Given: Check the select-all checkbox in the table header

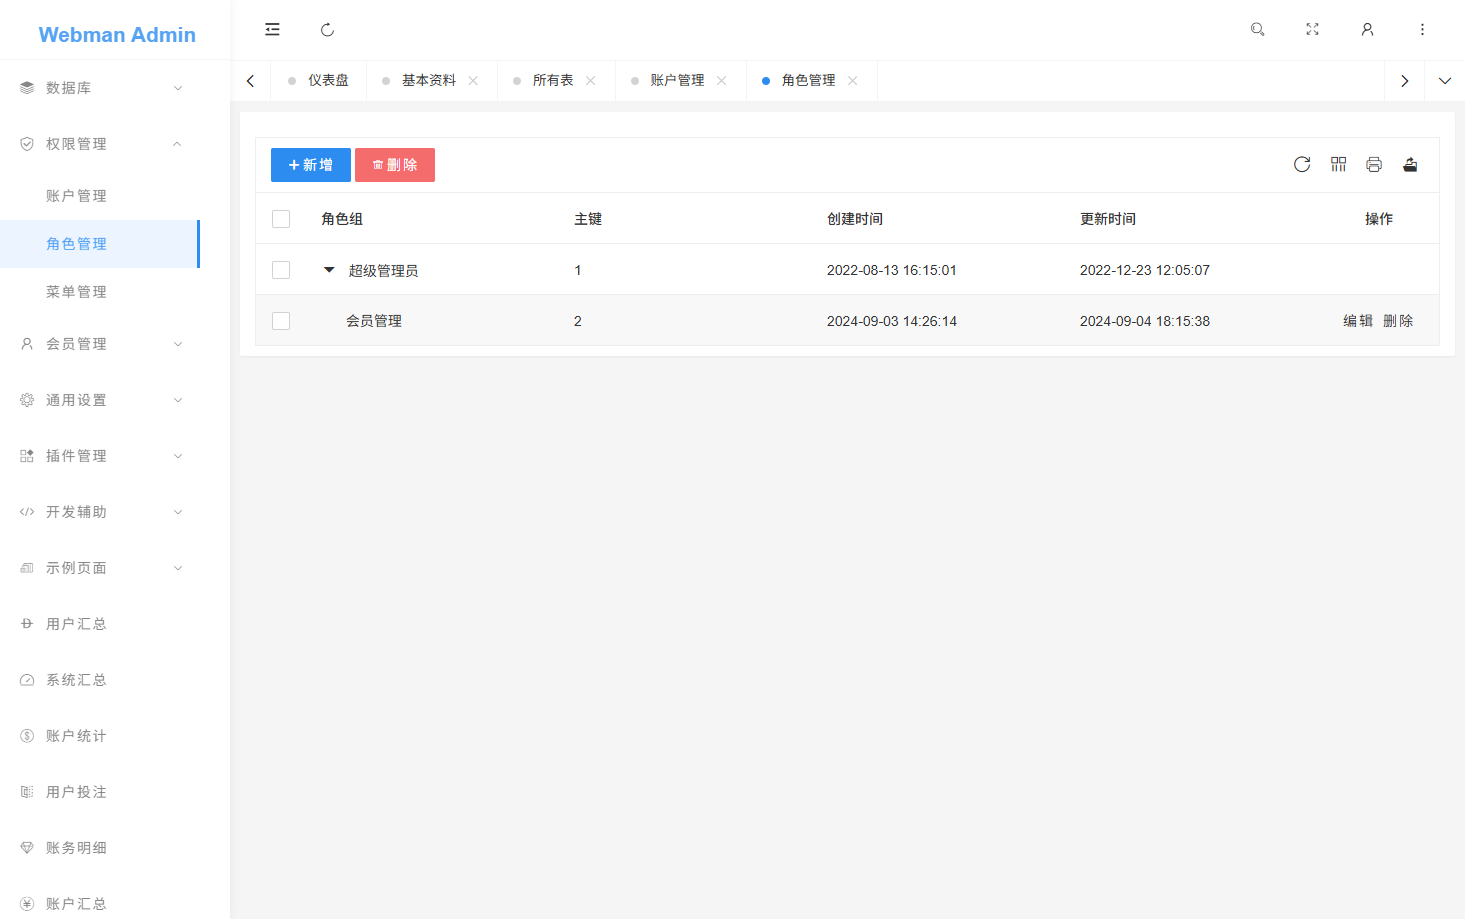Looking at the screenshot, I should [281, 218].
